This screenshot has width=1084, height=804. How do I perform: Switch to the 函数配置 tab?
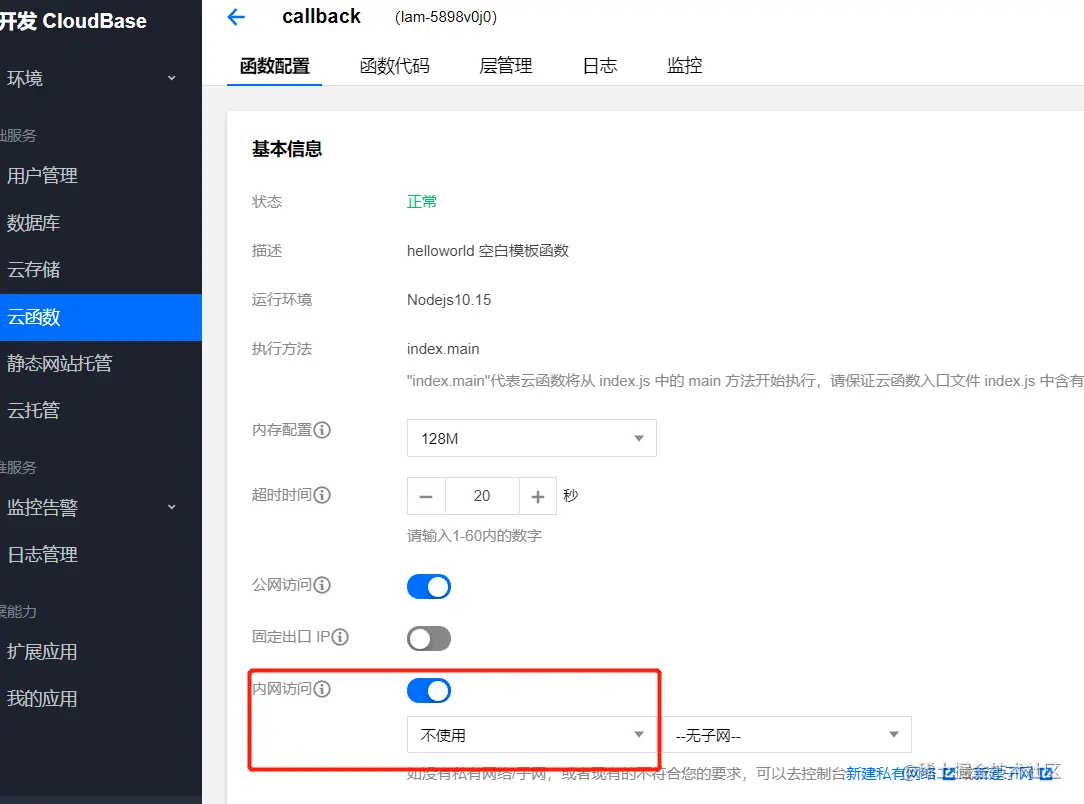pos(274,66)
